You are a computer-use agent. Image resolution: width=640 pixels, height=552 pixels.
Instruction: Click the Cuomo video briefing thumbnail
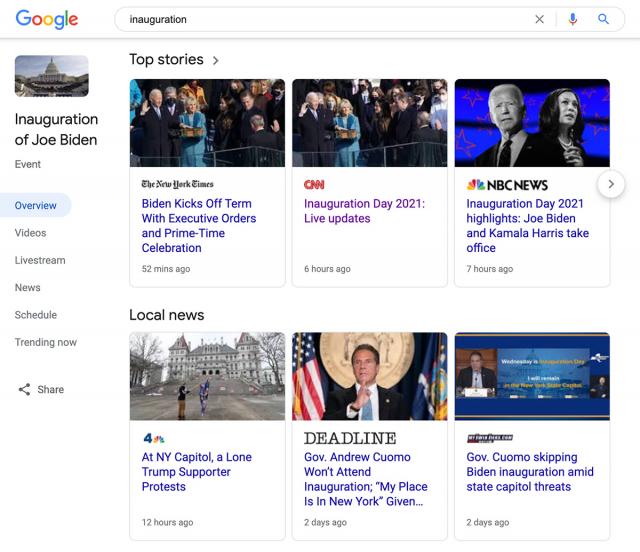(x=532, y=376)
